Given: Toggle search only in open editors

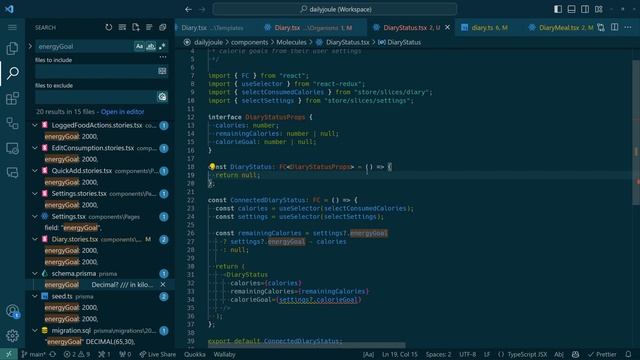Looking at the screenshot, I should 162,71.
